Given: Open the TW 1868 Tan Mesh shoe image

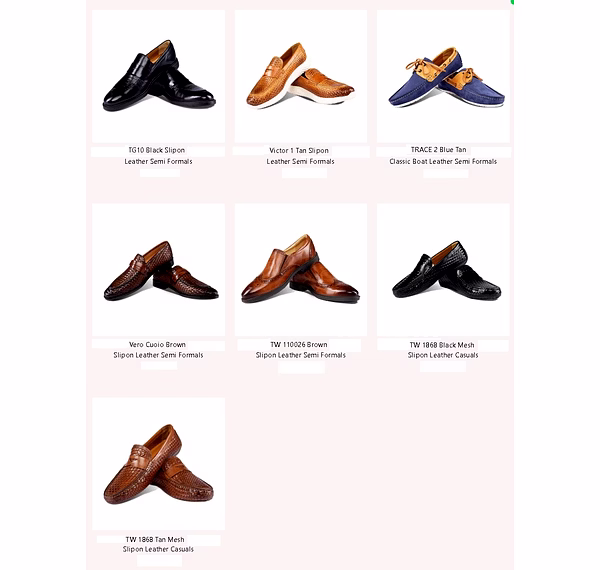Looking at the screenshot, I should coord(158,464).
